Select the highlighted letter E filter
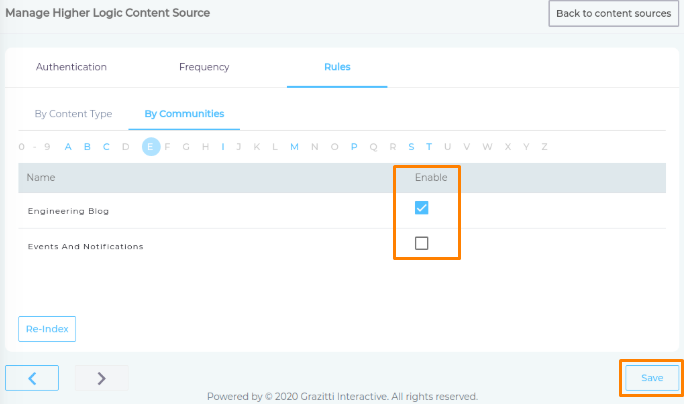Viewport: 684px width, 406px height. pyautogui.click(x=150, y=147)
